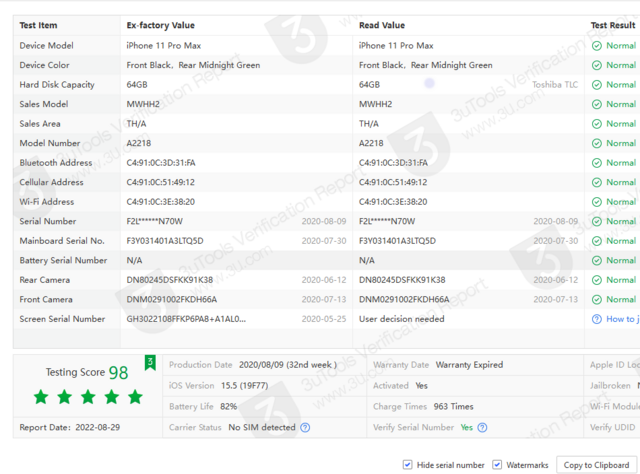The height and width of the screenshot is (474, 640).
Task: Select ex-factory Model Number A2218
Action: click(139, 143)
